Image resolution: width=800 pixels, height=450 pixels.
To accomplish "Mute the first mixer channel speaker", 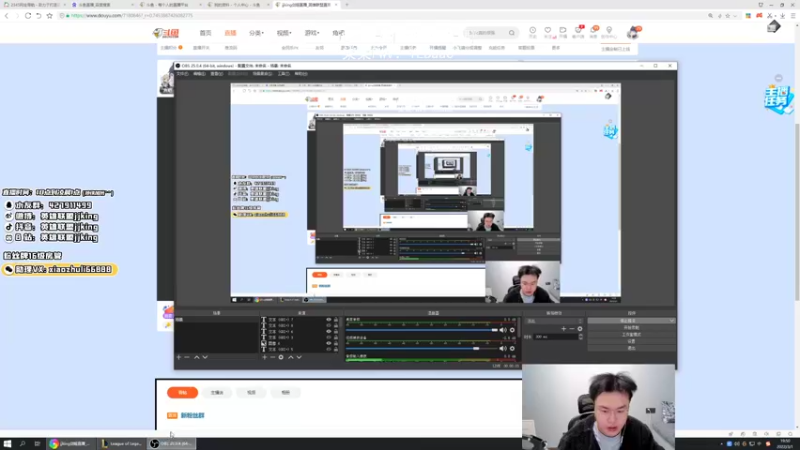I will [x=503, y=330].
